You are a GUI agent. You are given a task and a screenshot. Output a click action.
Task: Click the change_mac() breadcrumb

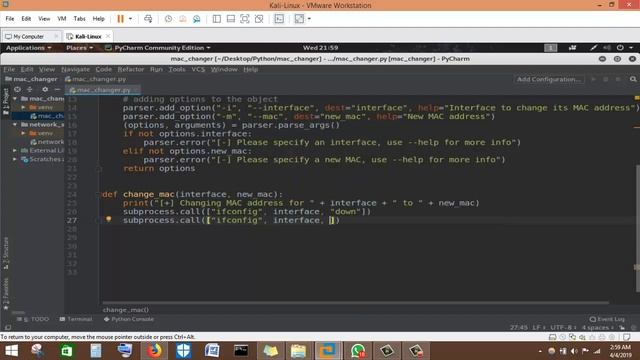[x=126, y=310]
